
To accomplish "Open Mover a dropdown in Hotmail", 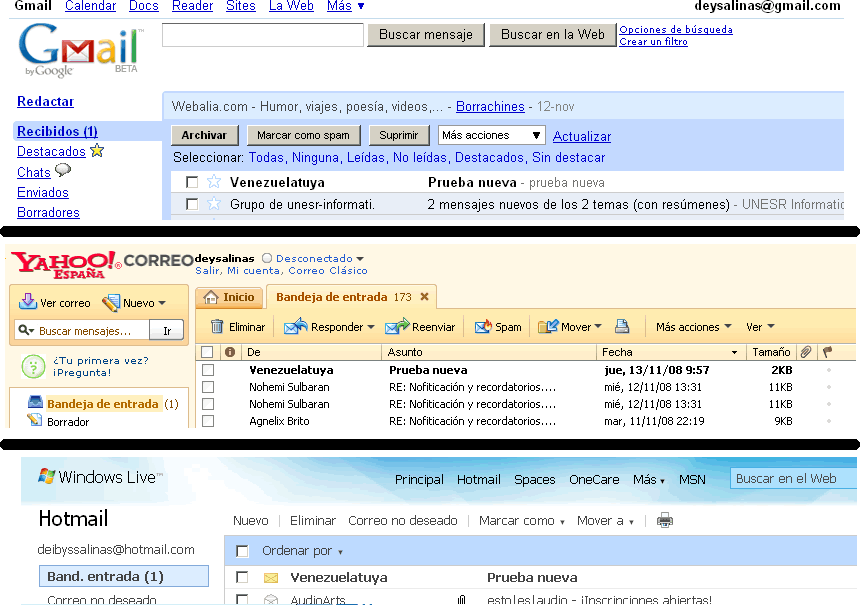I will click(605, 521).
